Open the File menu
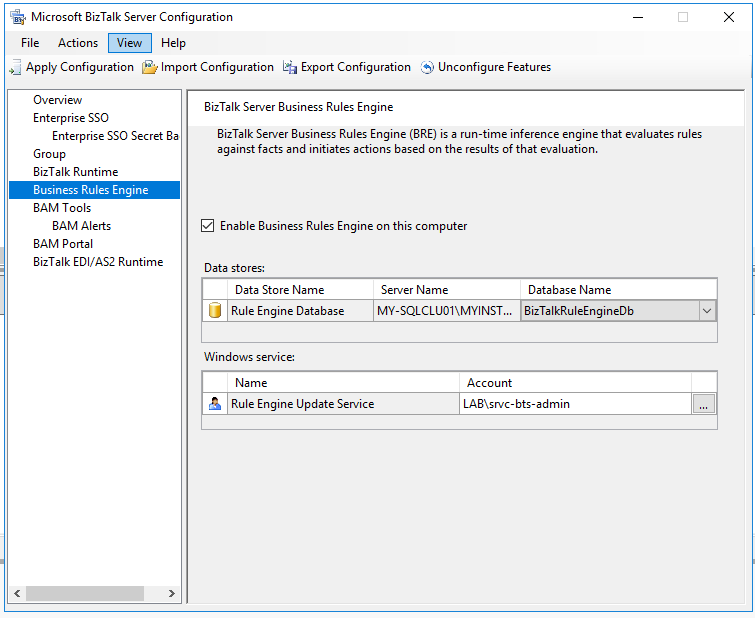 click(x=30, y=43)
